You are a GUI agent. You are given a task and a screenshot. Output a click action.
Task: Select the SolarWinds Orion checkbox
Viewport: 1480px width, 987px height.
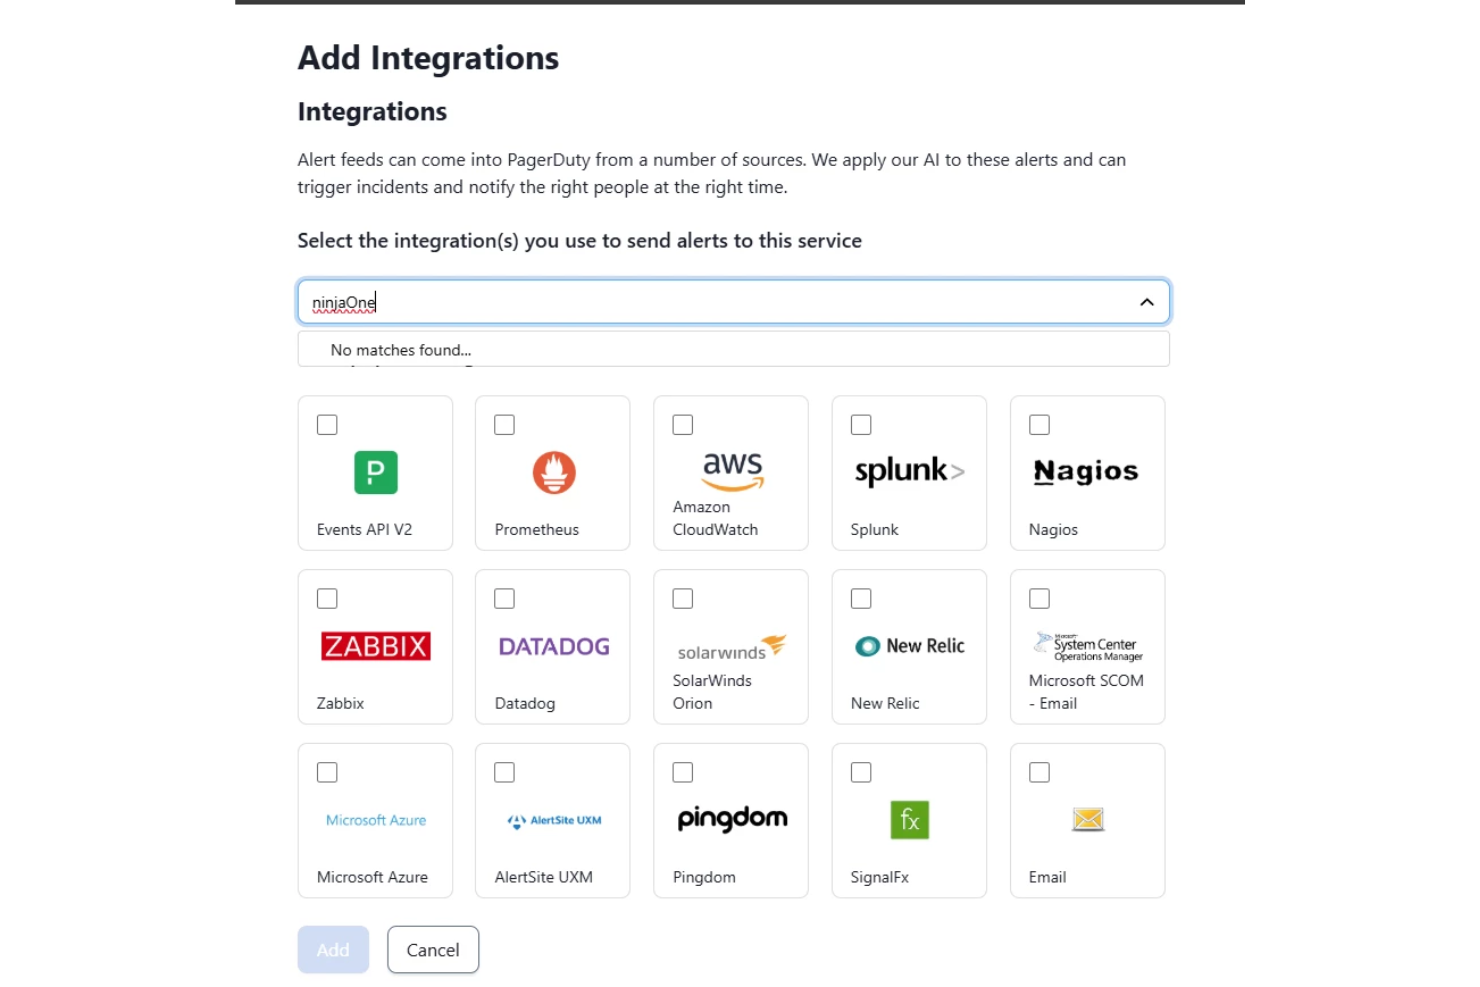pyautogui.click(x=683, y=599)
